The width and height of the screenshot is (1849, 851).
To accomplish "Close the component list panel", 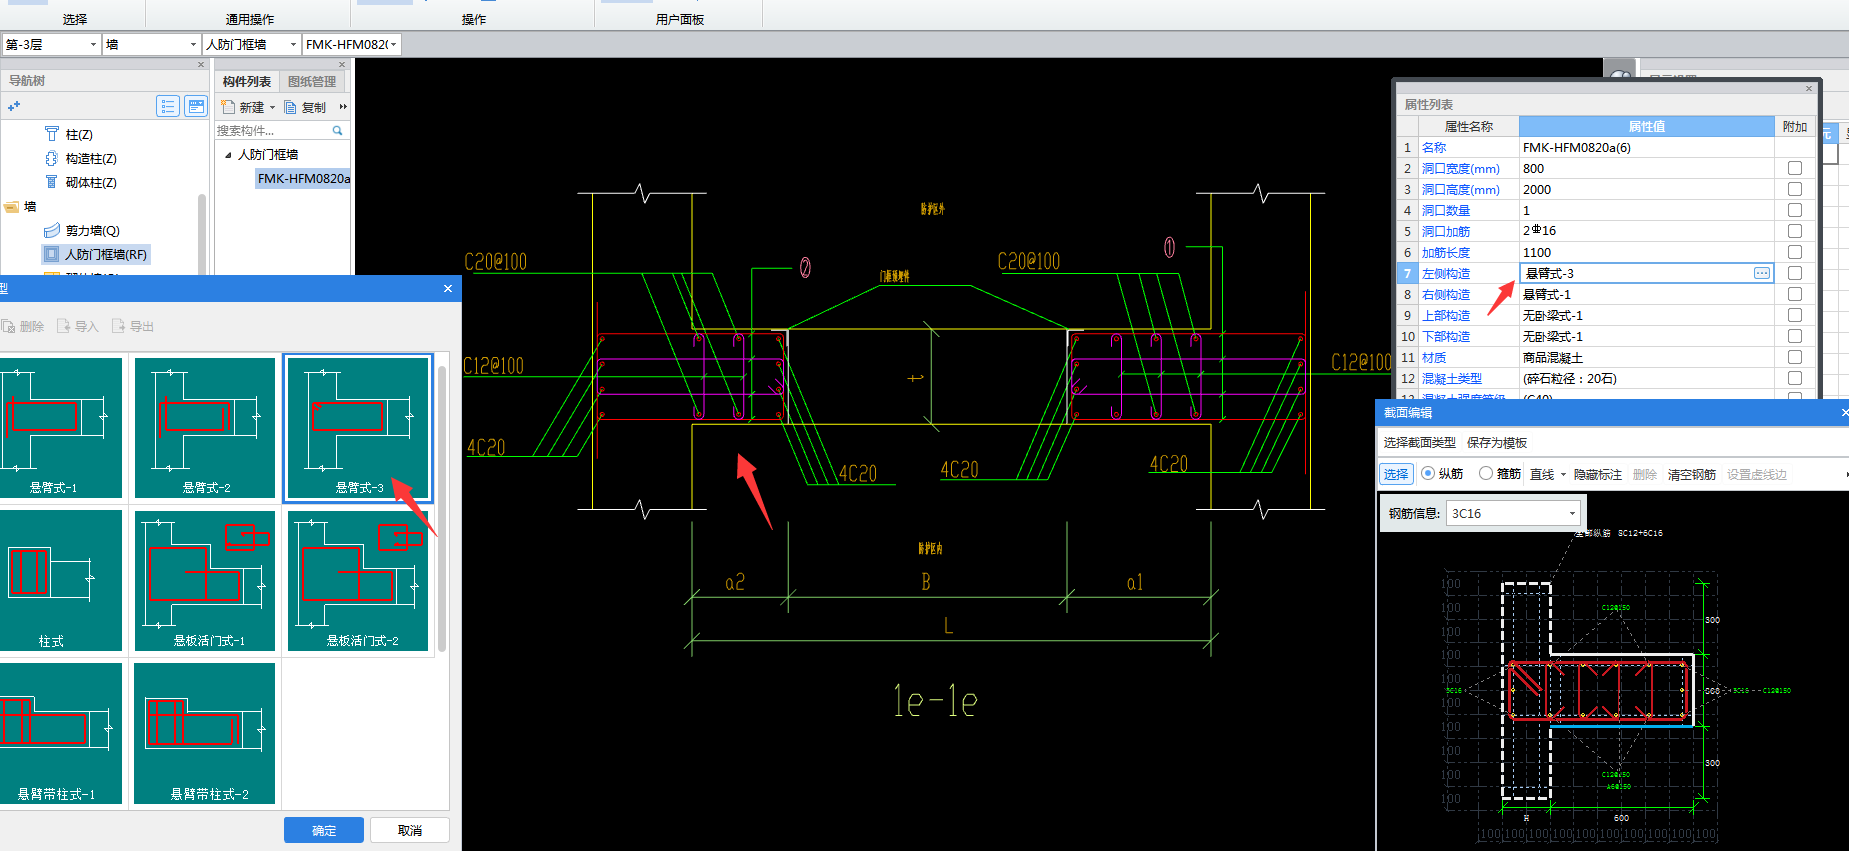I will pyautogui.click(x=342, y=65).
